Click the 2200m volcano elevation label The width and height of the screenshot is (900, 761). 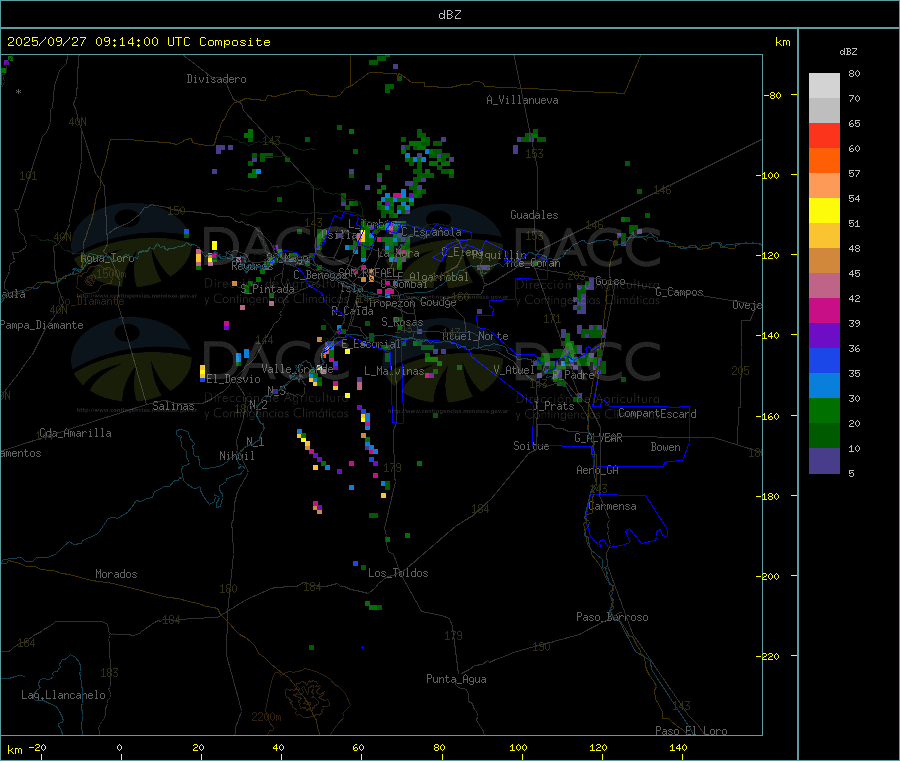tap(266, 717)
